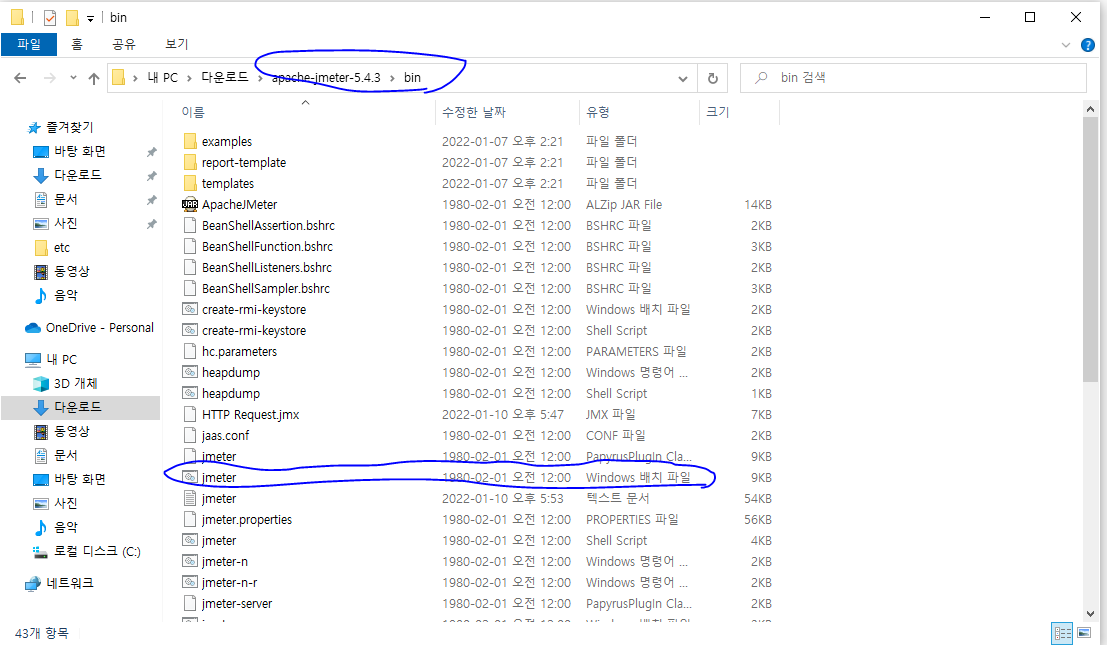
Task: Click the Back navigation arrow
Action: 20,78
